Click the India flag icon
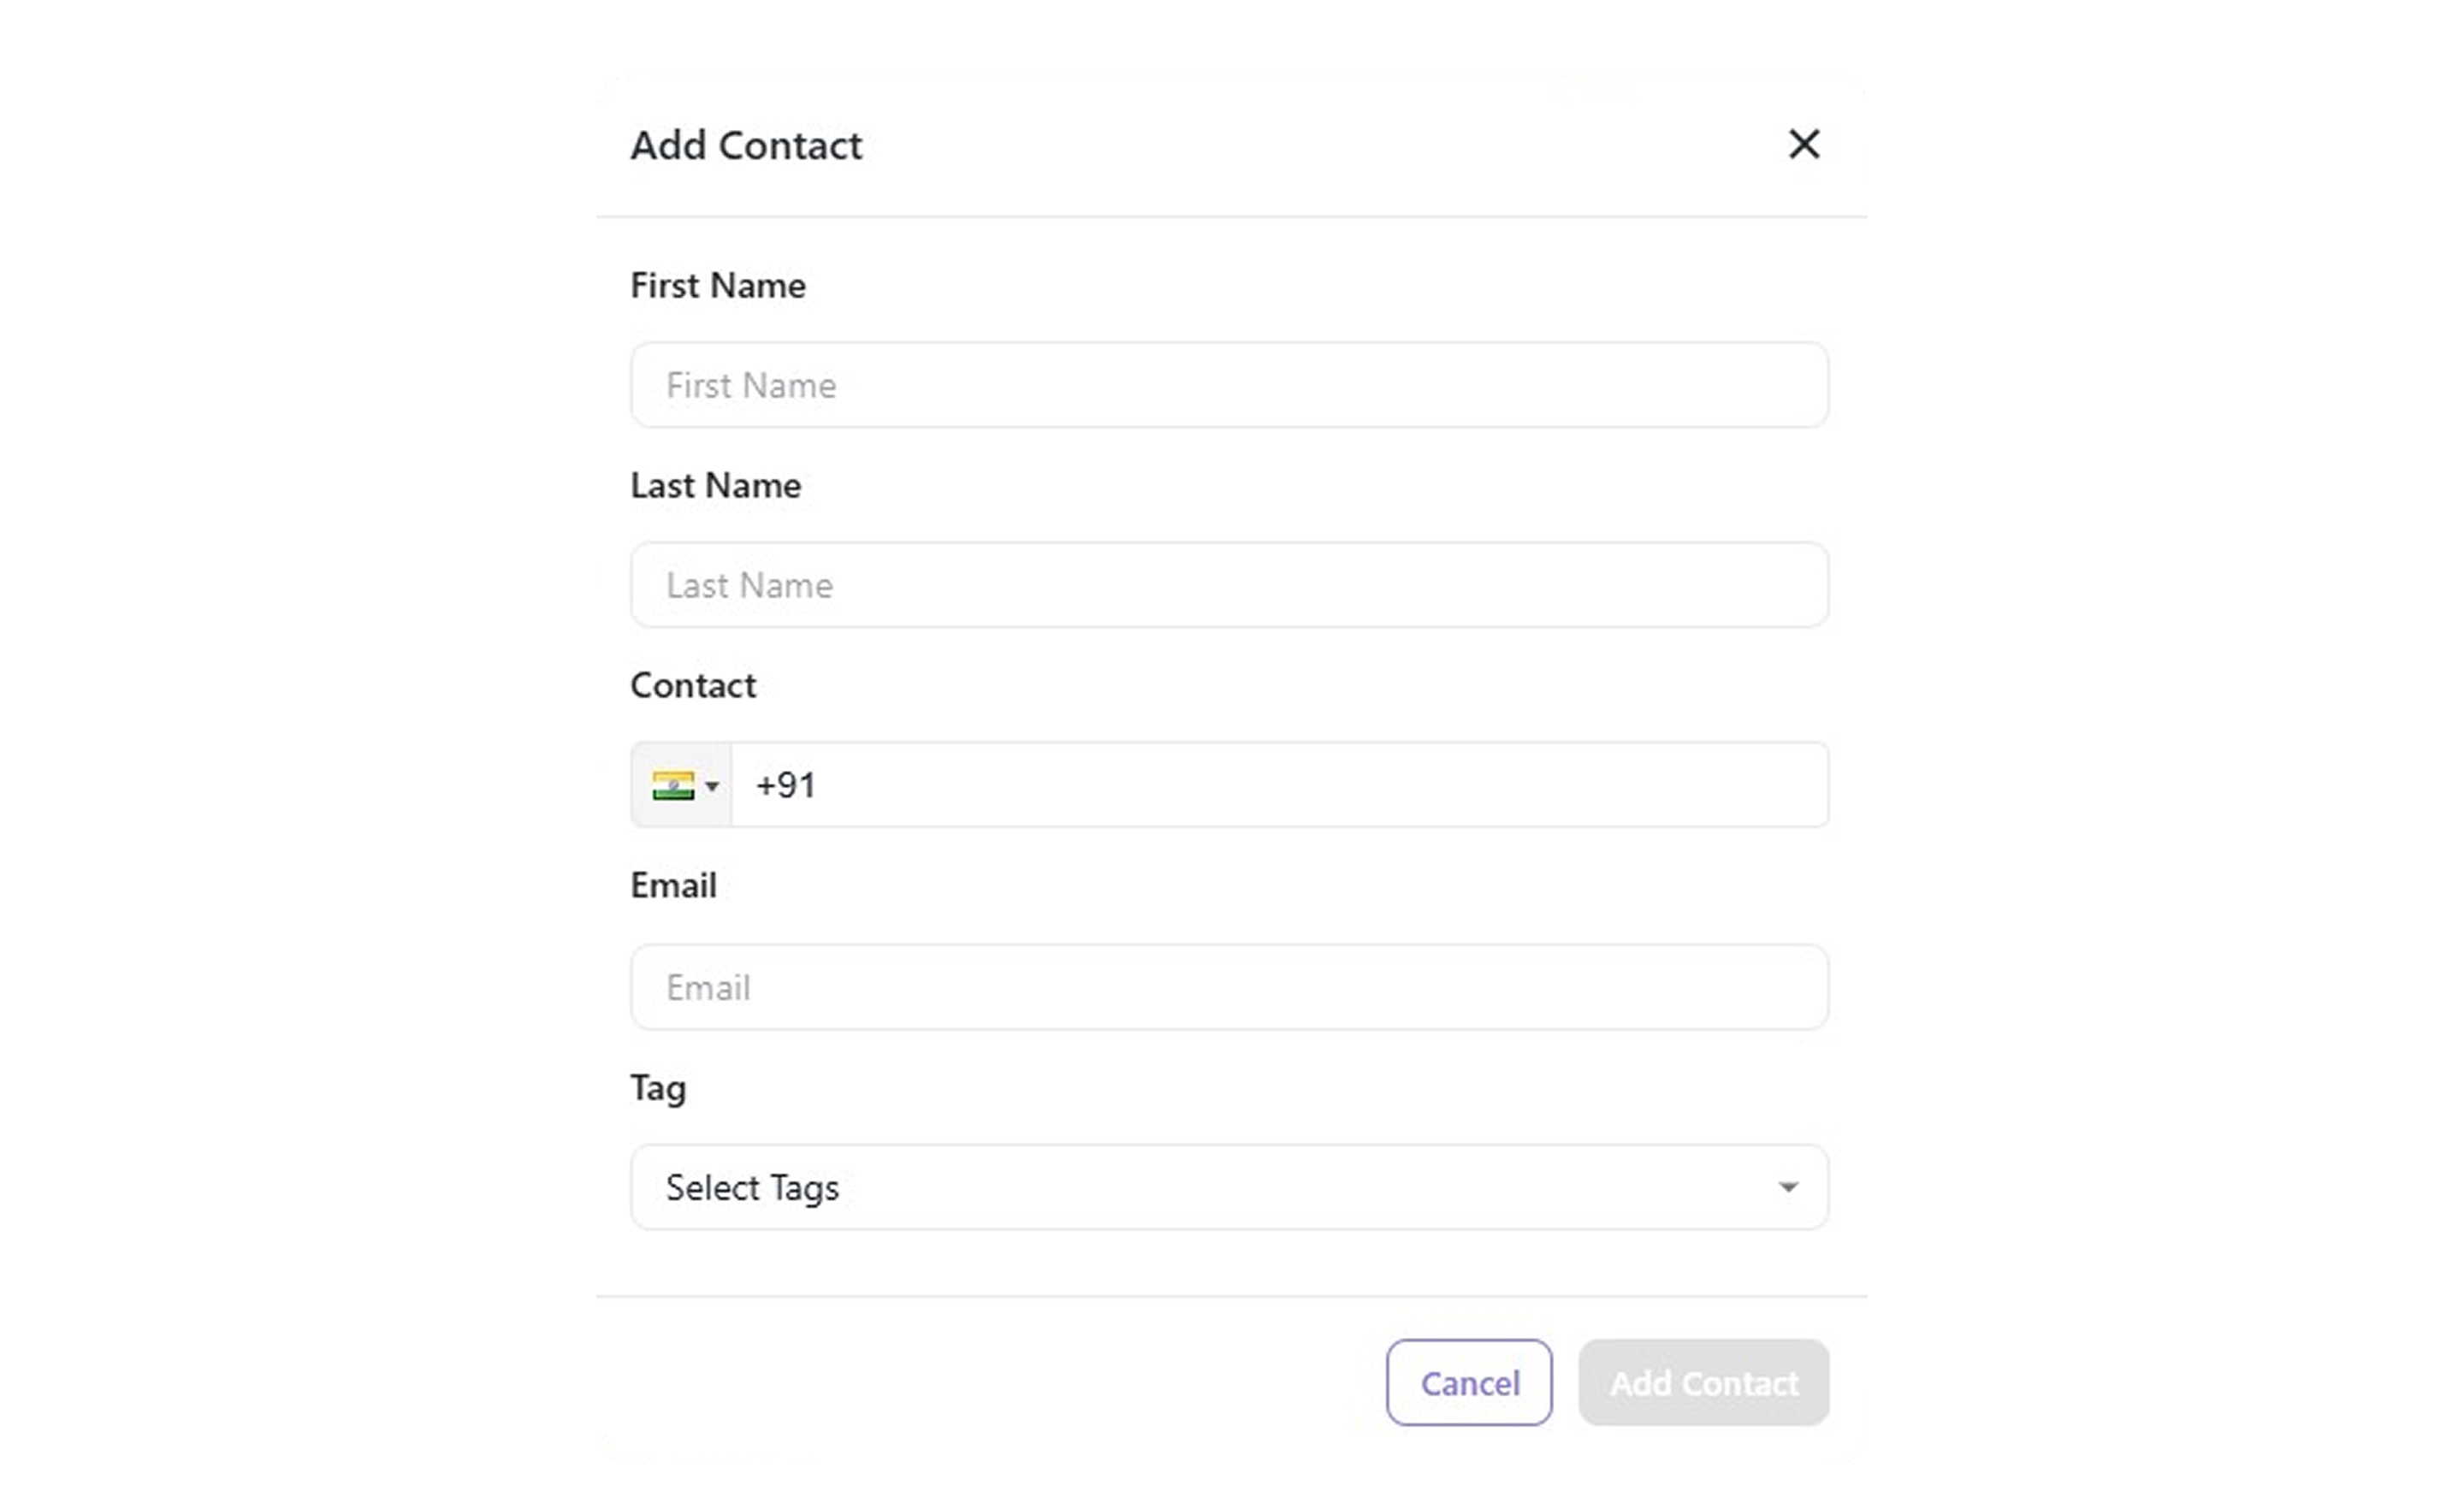The width and height of the screenshot is (2464, 1509). (673, 785)
